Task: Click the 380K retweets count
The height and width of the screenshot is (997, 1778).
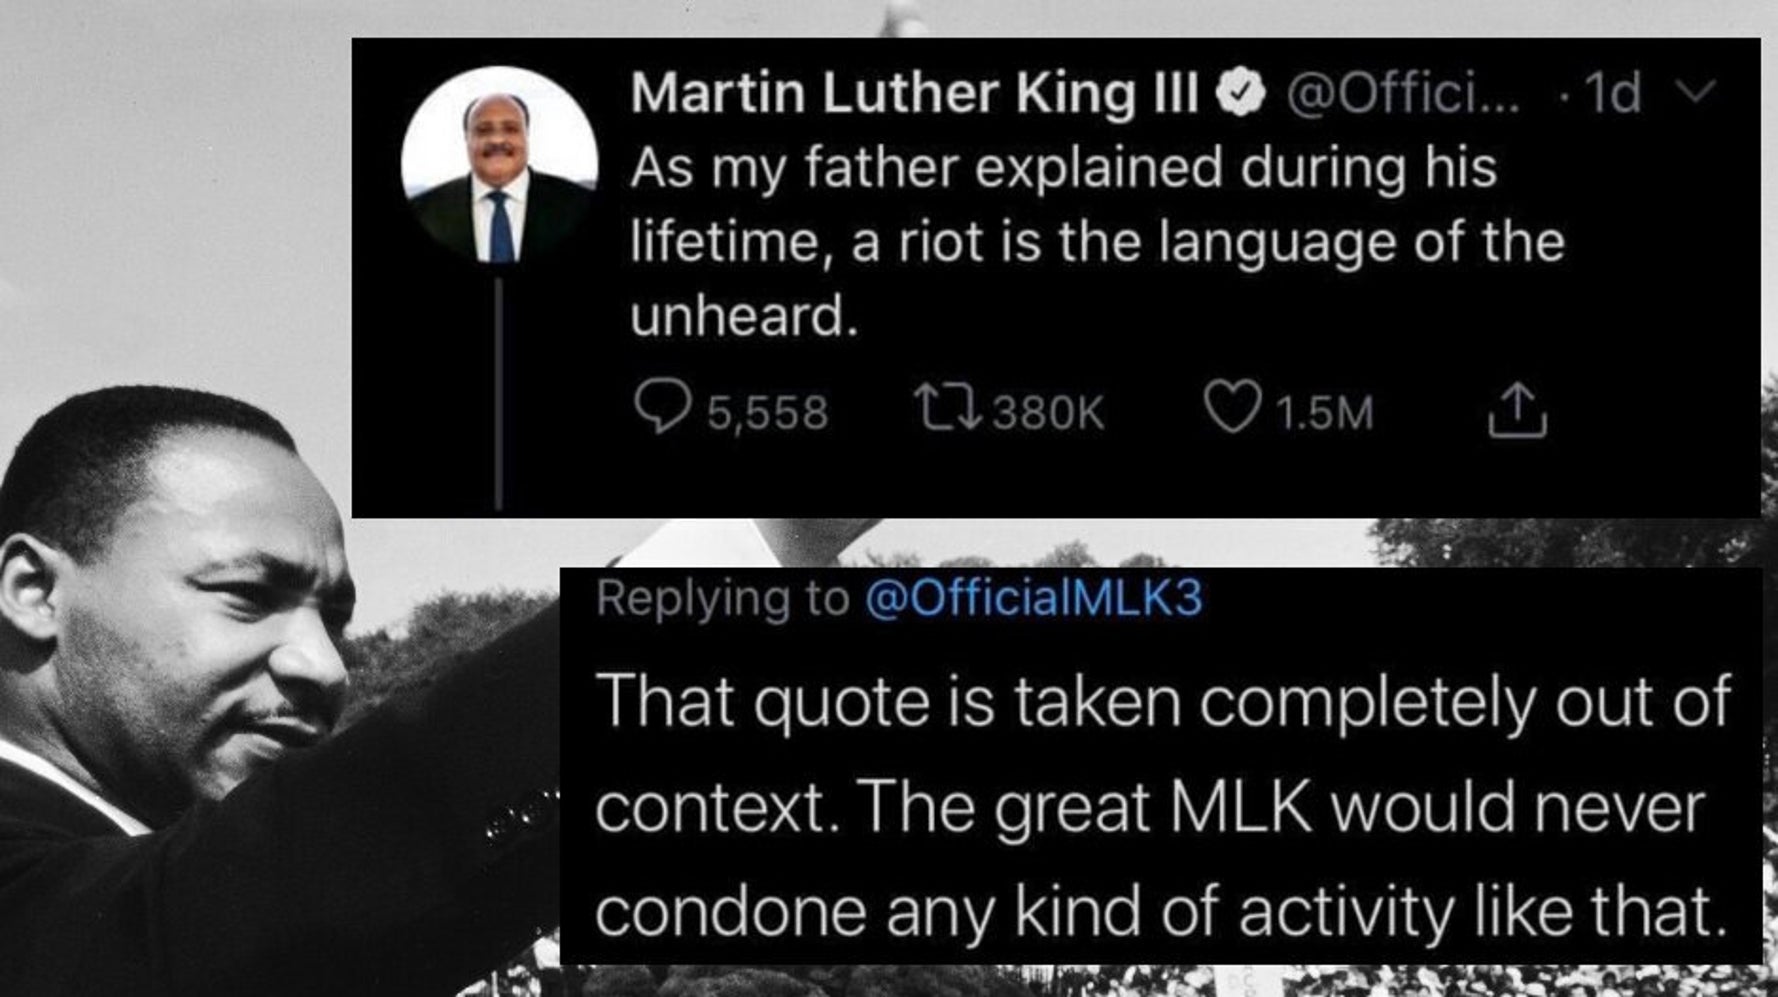Action: point(1048,413)
